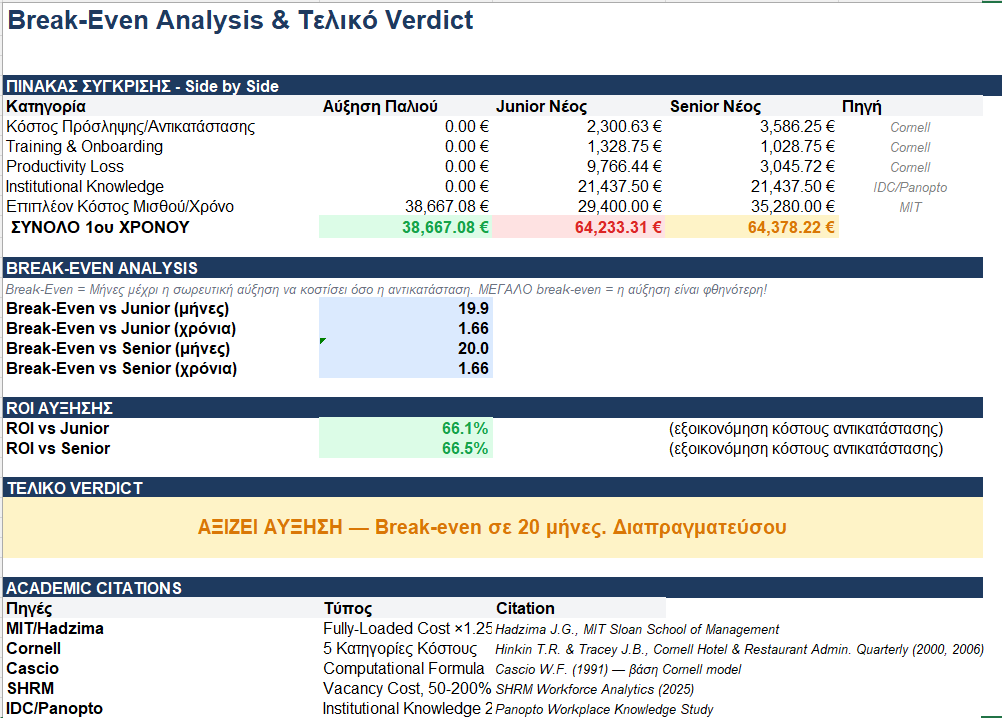Click the ROI vs Junior 66.1% cell
This screenshot has height=718, width=1002.
405,428
